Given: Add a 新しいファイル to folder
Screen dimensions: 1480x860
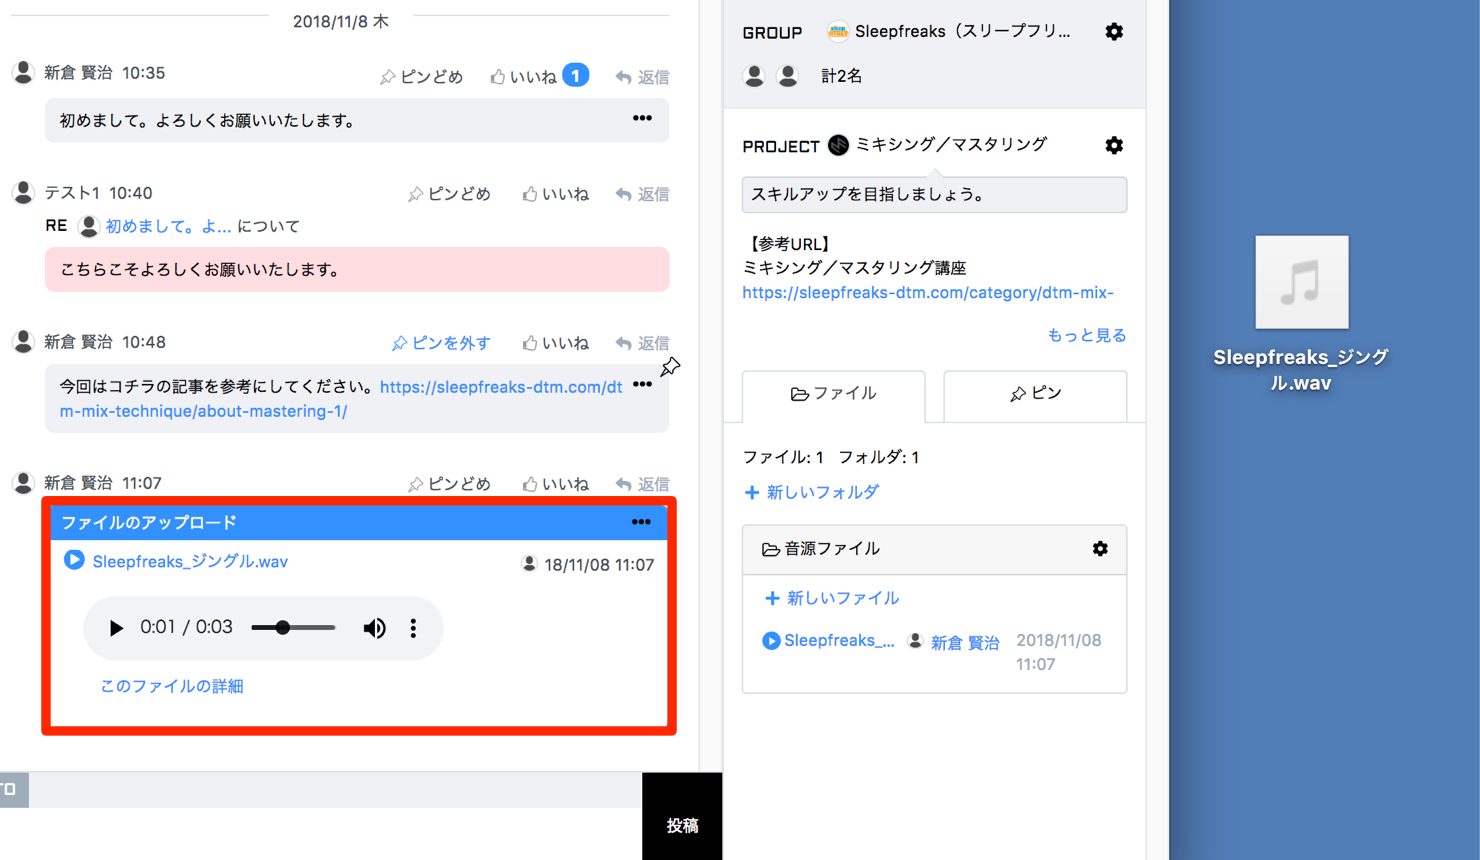Looking at the screenshot, I should tap(832, 598).
